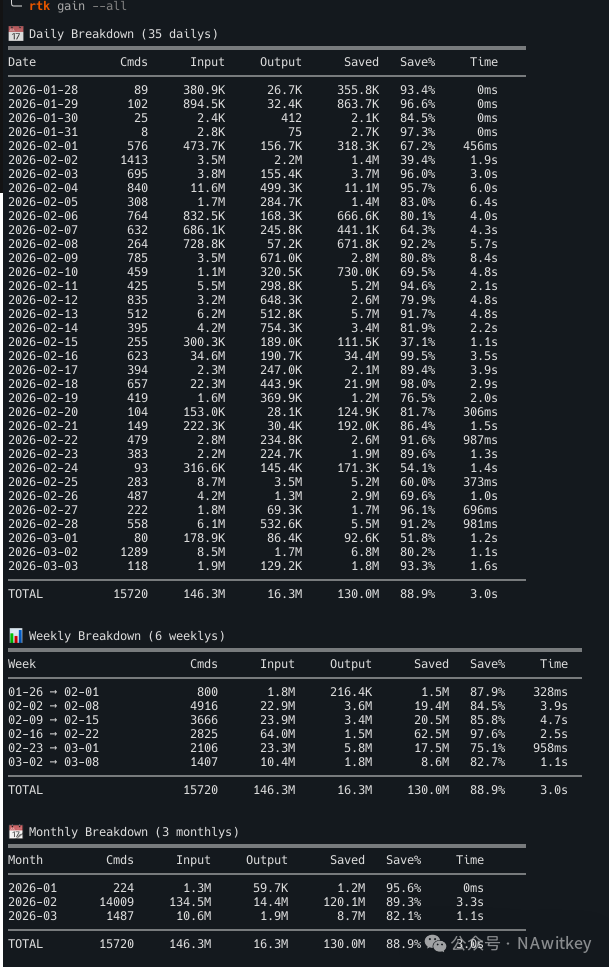Select the "Daily Breakdown (35 dailys)" heading
This screenshot has width=609, height=967.
point(123,34)
